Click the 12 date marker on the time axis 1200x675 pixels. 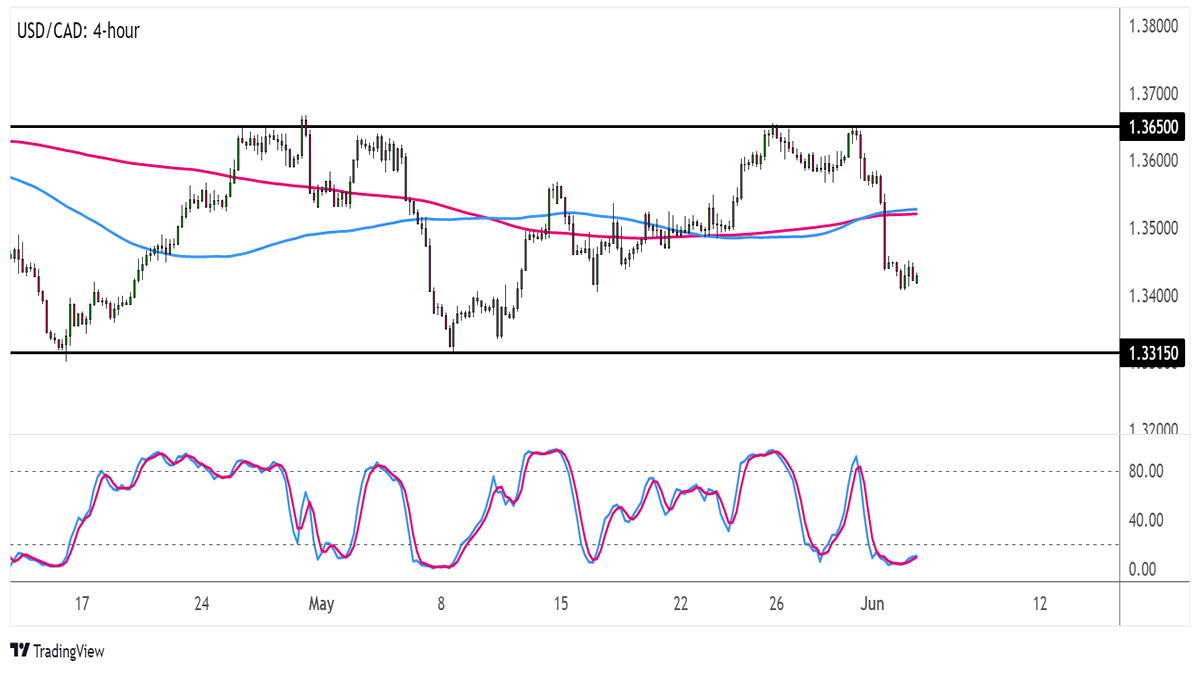point(1040,604)
